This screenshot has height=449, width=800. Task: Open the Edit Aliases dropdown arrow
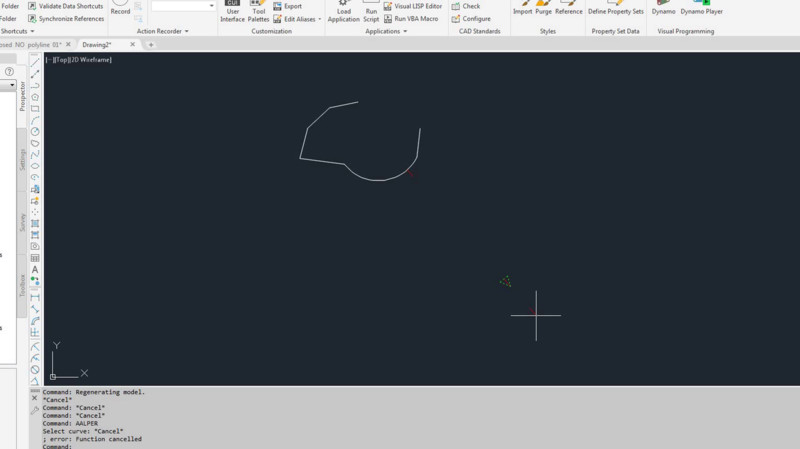pyautogui.click(x=320, y=19)
